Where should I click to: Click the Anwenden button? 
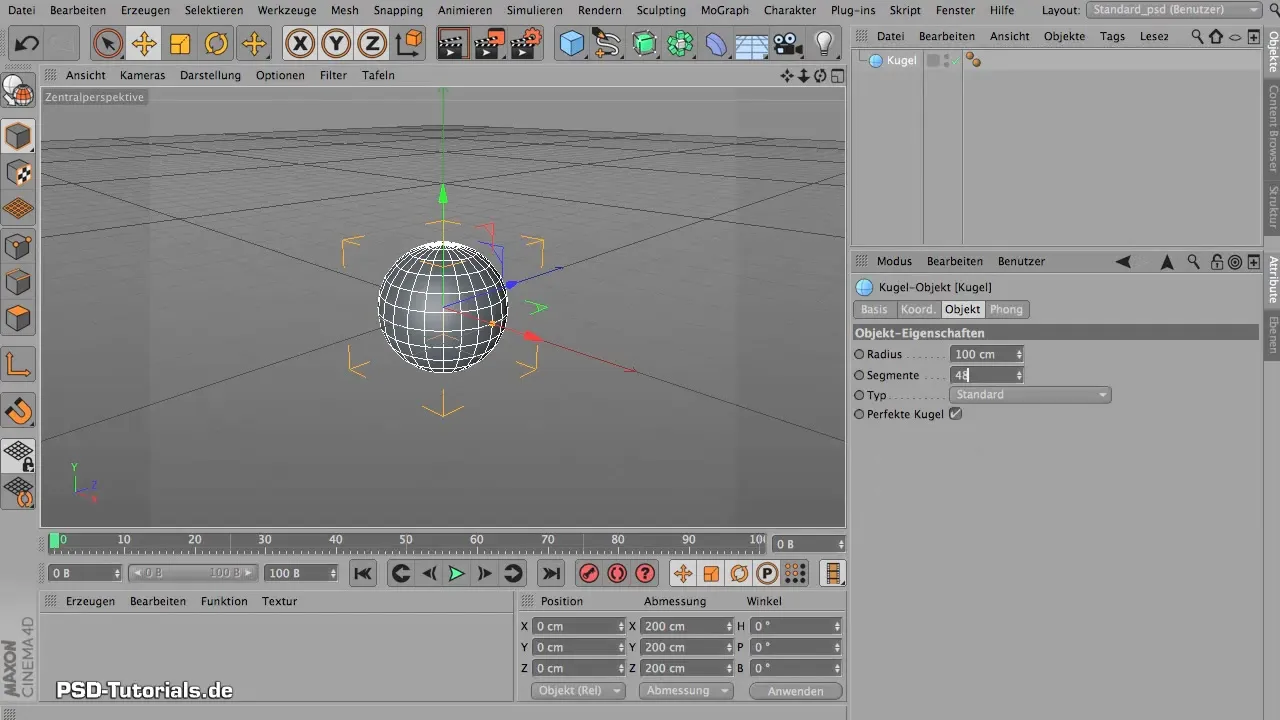796,691
